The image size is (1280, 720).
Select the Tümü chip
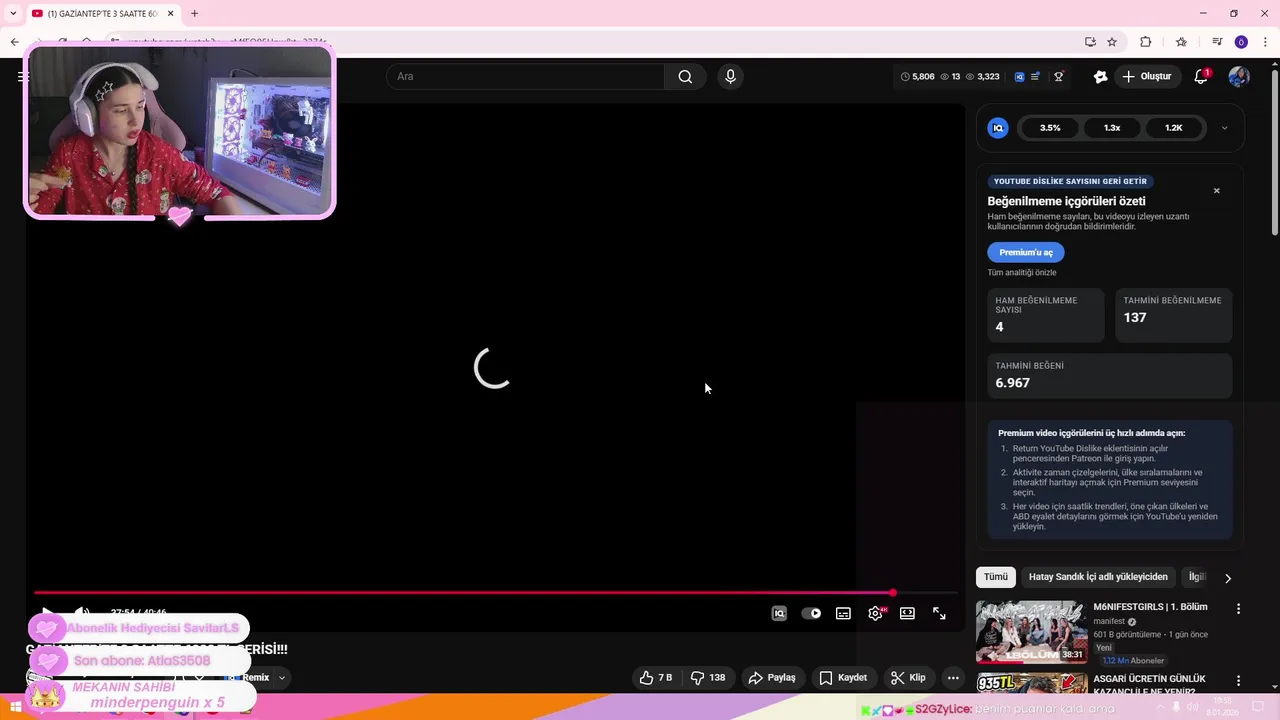[996, 577]
